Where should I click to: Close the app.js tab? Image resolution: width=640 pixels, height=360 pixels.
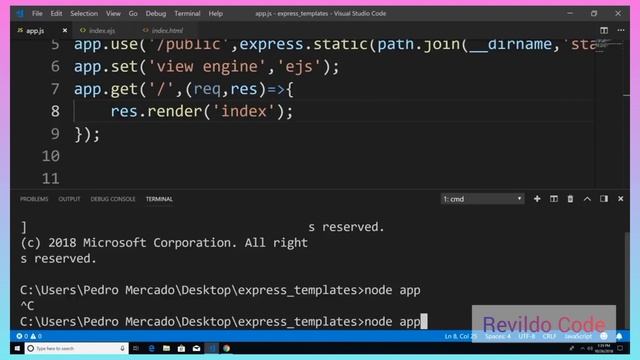tap(64, 30)
